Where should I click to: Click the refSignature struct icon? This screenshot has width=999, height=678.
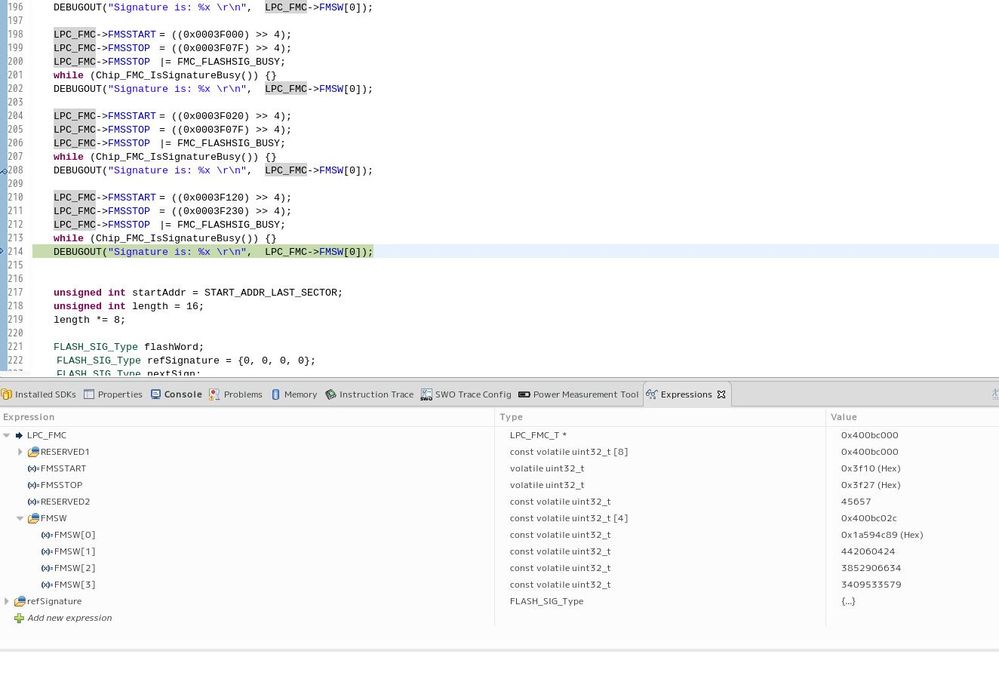20,601
